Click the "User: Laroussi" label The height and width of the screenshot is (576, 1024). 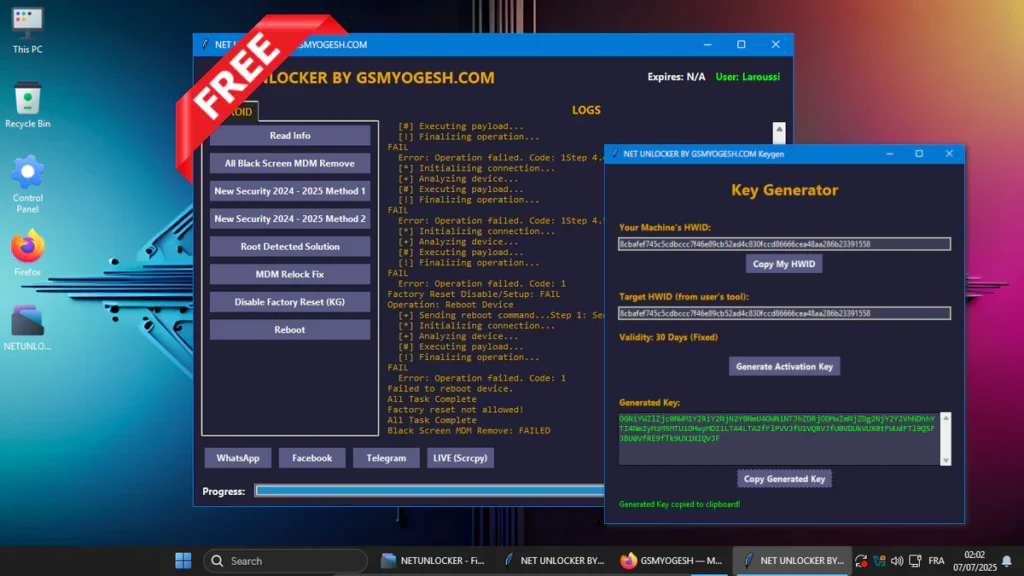click(x=748, y=77)
